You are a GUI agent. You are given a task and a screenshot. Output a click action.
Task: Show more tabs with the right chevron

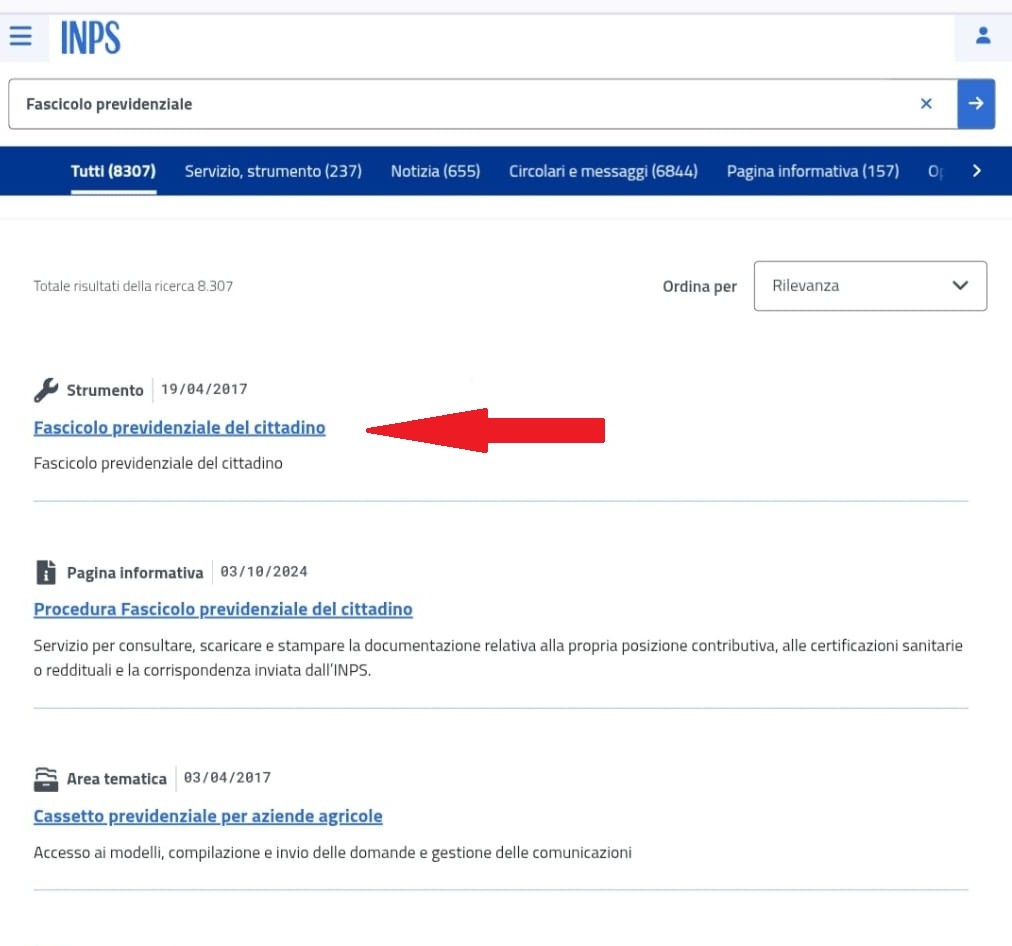pos(977,171)
